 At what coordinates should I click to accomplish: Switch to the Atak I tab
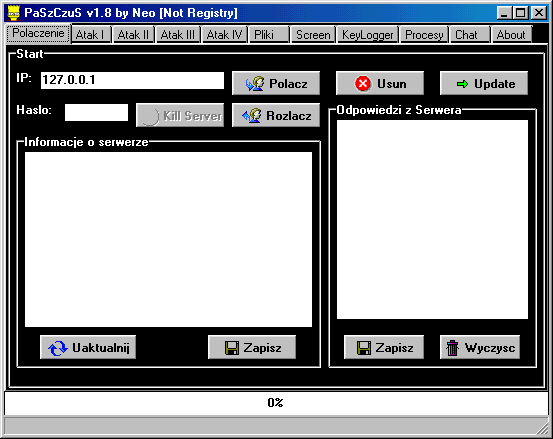click(x=91, y=35)
